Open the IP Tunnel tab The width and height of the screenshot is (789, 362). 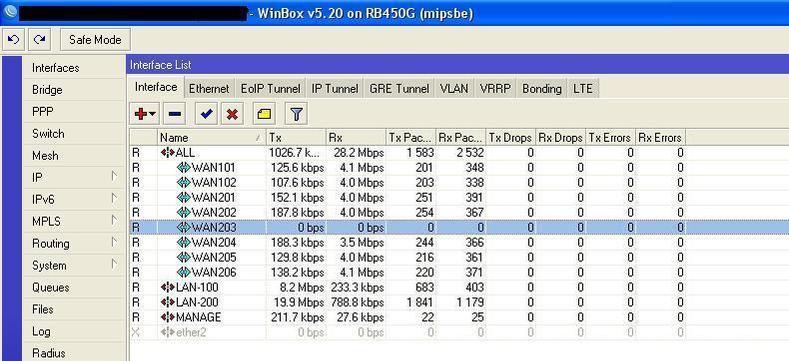335,89
